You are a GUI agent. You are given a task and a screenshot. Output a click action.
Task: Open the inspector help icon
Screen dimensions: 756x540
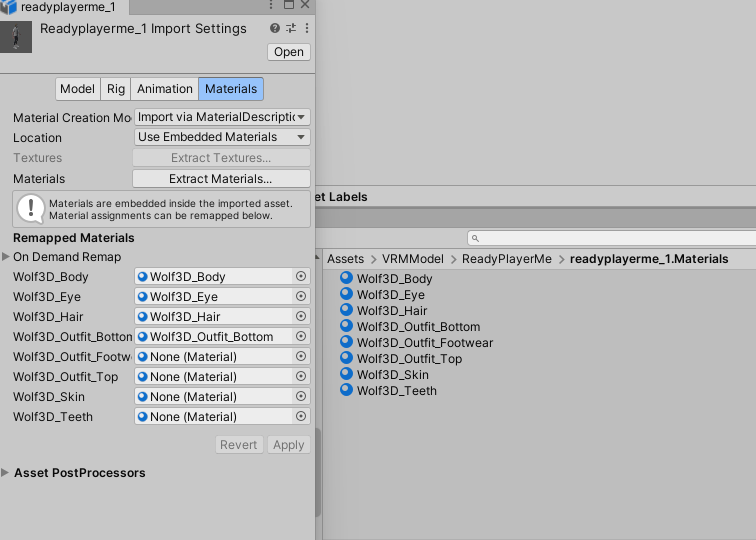pos(275,28)
